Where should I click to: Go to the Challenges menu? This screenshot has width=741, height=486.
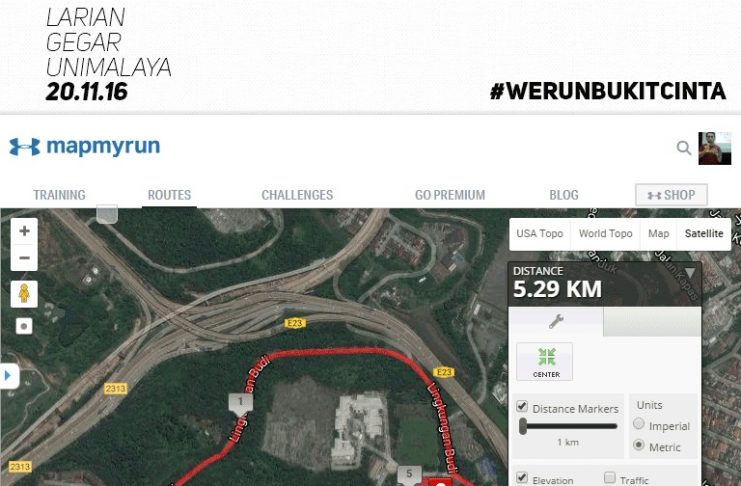297,195
